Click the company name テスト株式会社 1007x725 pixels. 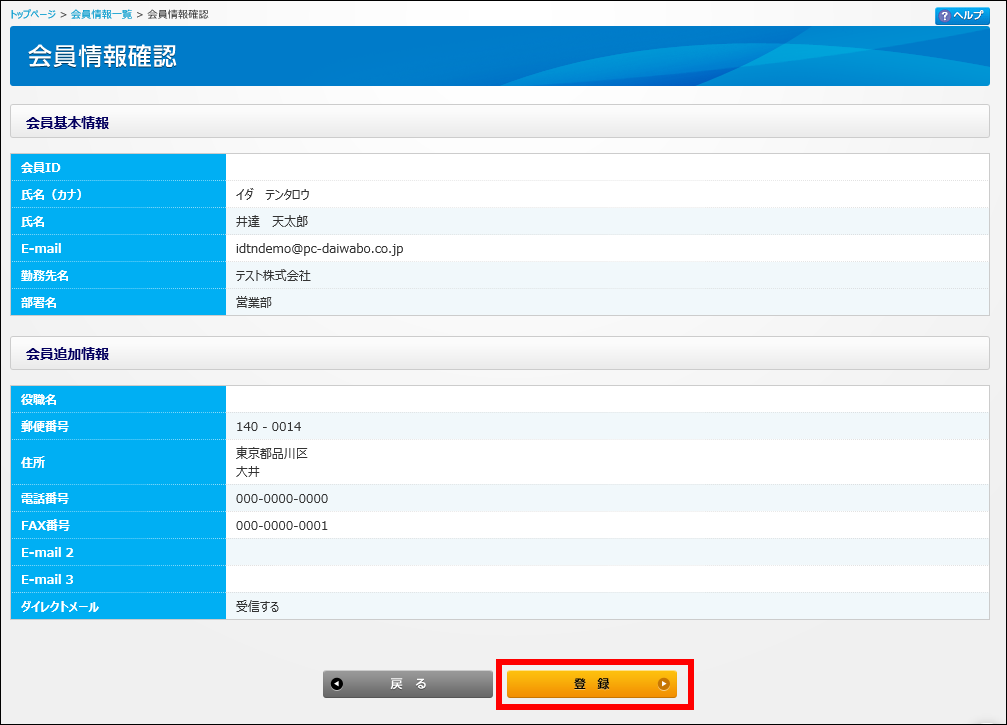coord(273,275)
